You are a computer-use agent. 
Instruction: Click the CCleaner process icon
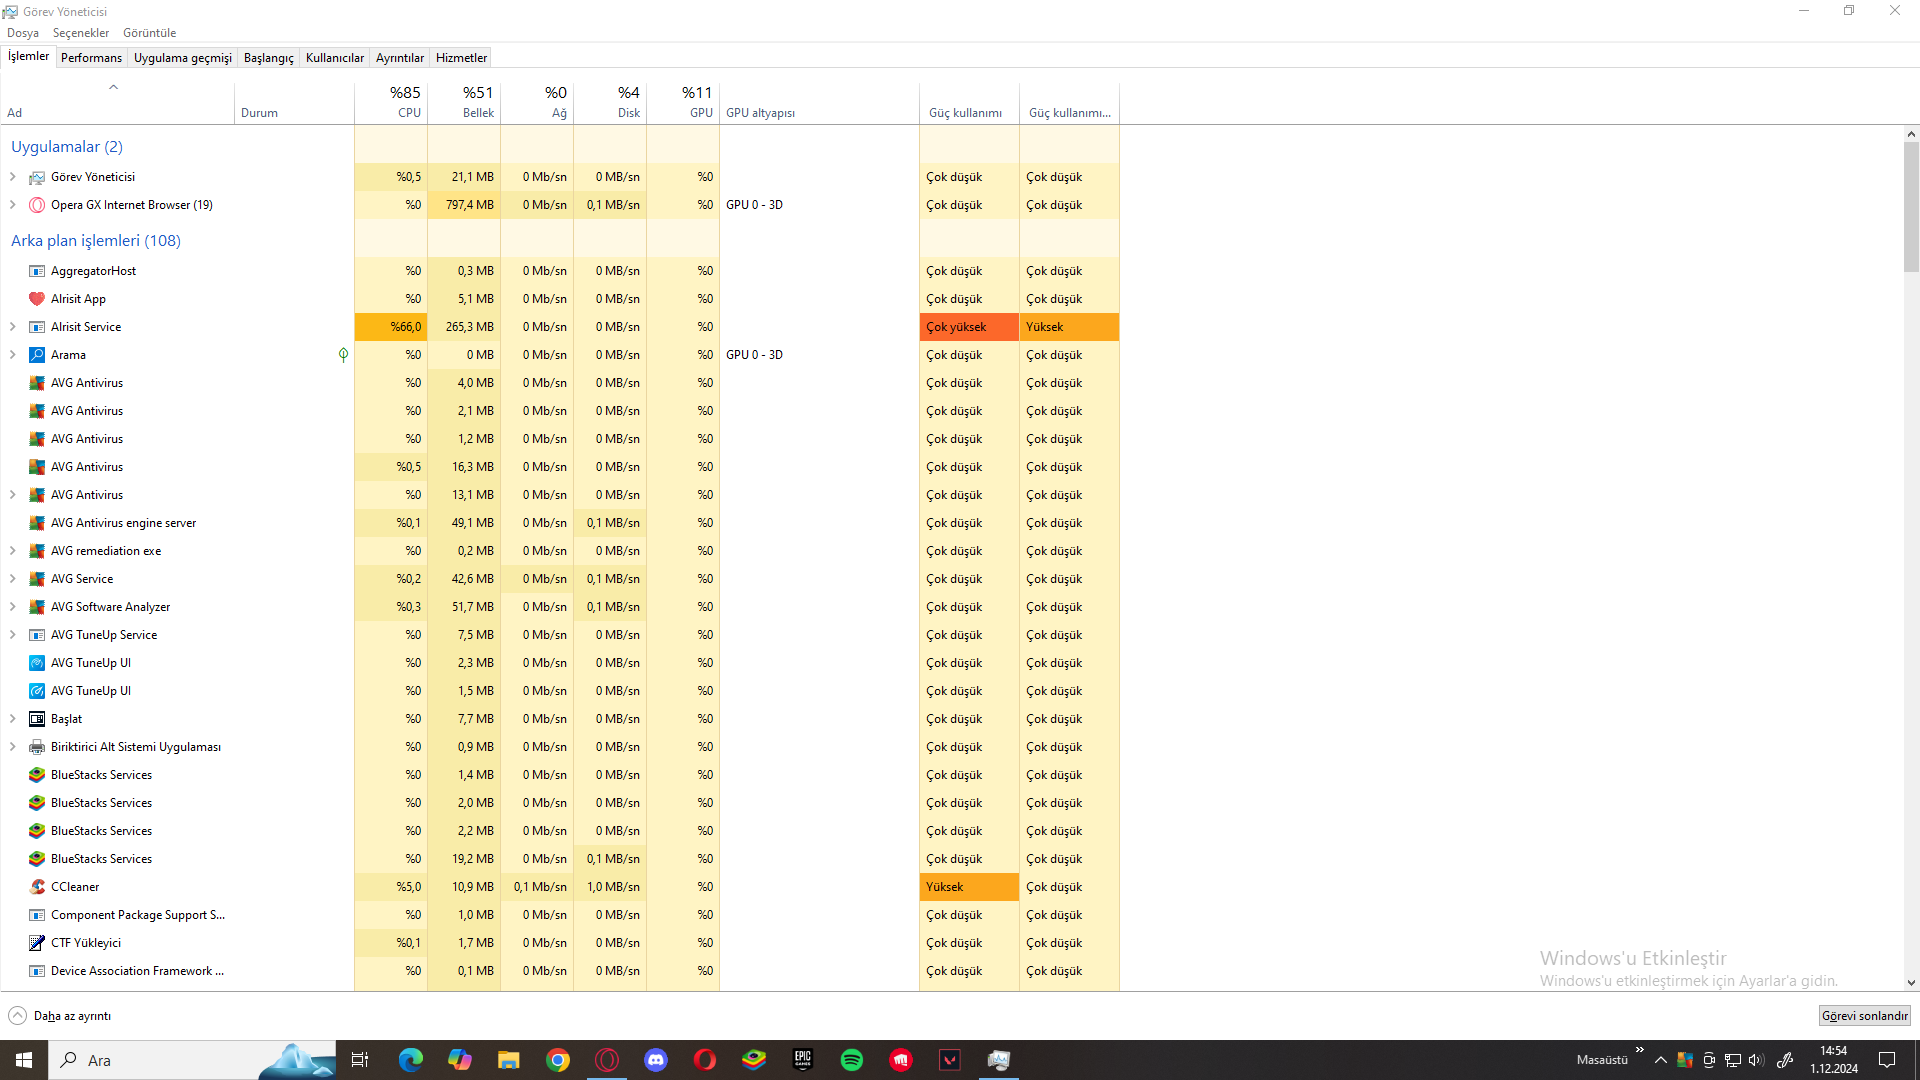[x=37, y=887]
